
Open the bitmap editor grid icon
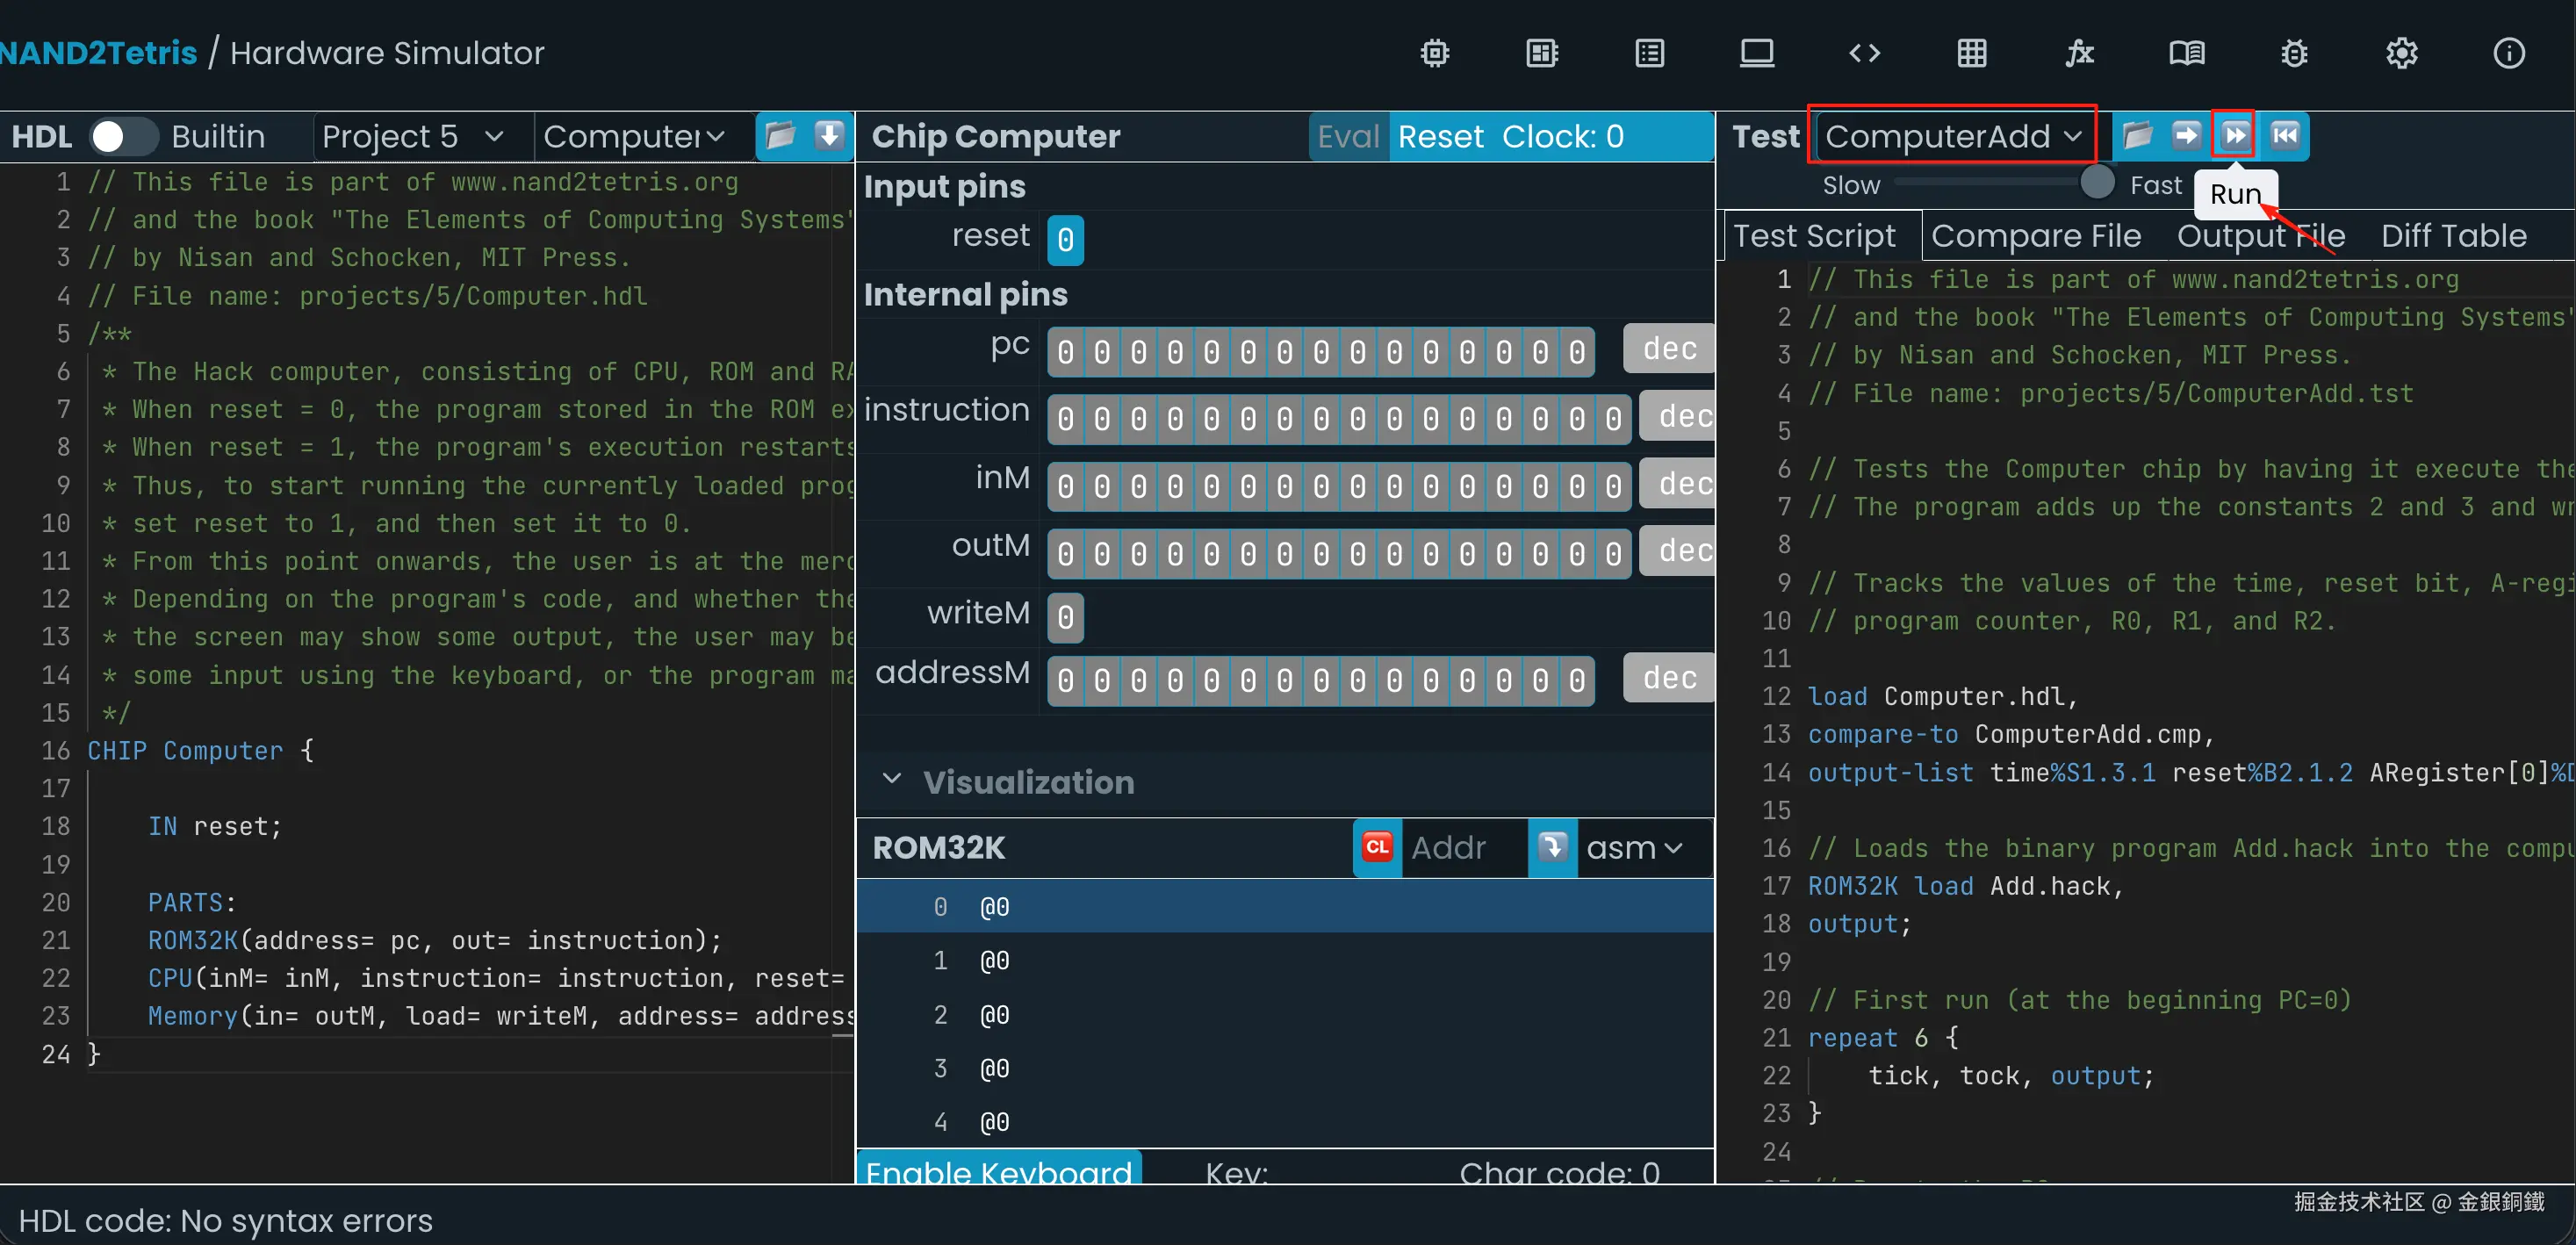[1972, 53]
